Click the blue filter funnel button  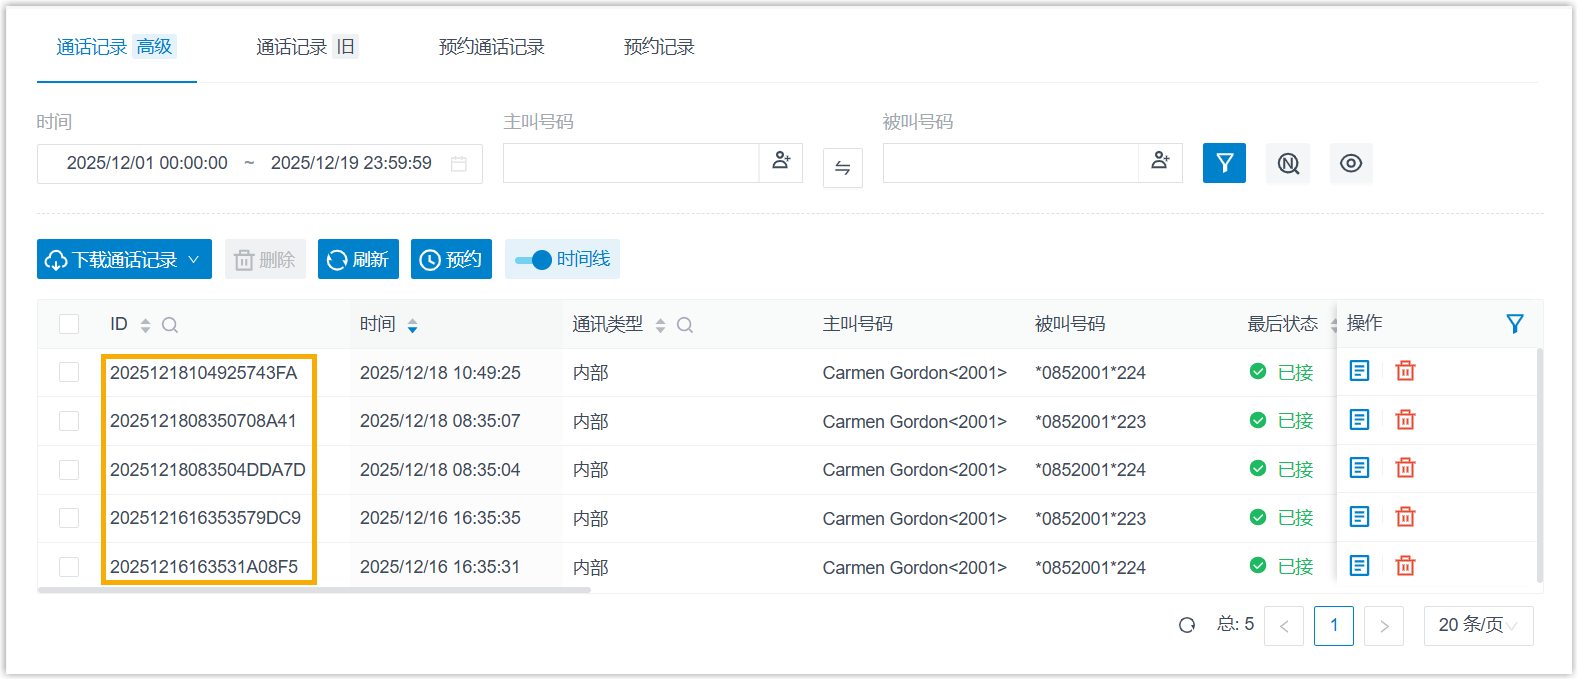click(1224, 163)
